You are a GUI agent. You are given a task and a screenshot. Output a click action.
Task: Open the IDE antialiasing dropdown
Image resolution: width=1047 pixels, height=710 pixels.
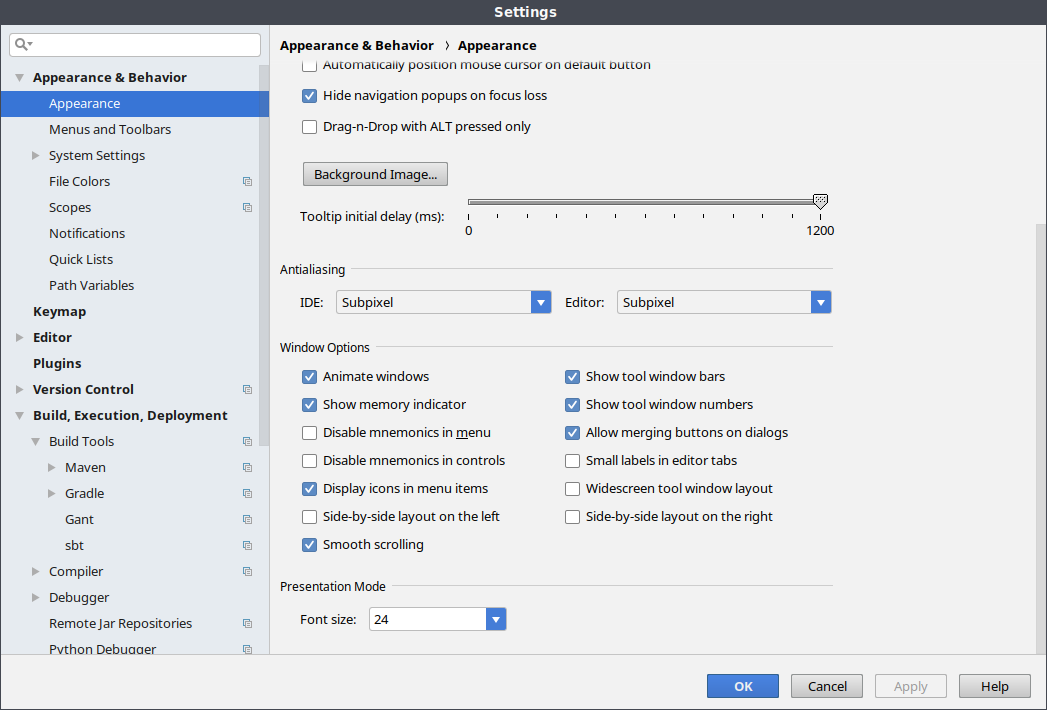540,301
